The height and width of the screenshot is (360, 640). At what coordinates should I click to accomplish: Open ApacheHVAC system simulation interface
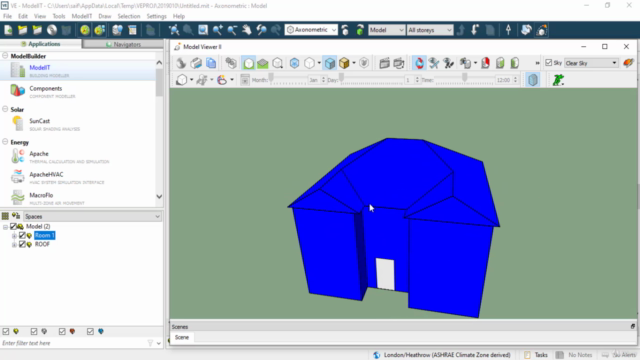pyautogui.click(x=78, y=178)
